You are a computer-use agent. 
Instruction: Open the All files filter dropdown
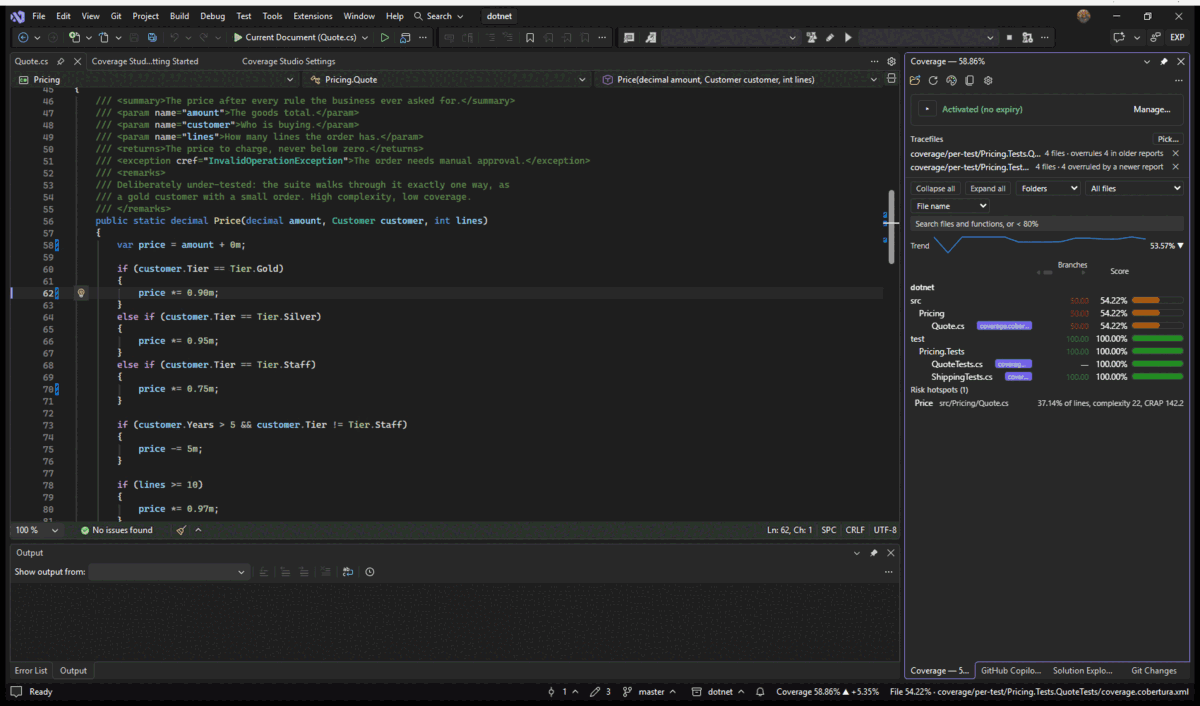[x=1135, y=188]
